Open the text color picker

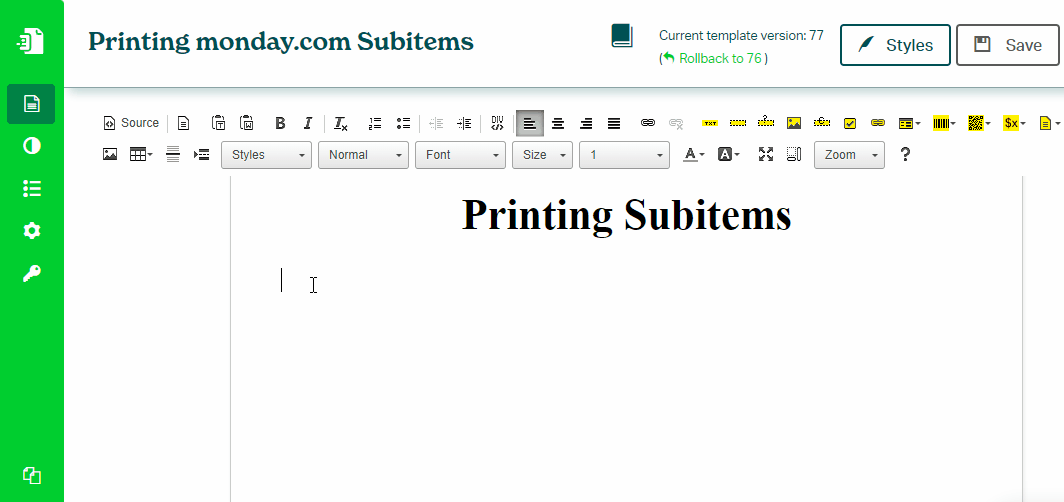[x=693, y=154]
